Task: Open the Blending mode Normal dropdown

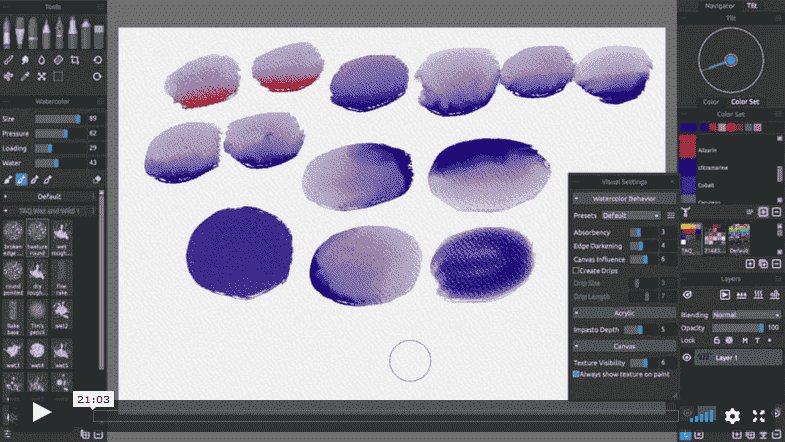Action: point(746,315)
